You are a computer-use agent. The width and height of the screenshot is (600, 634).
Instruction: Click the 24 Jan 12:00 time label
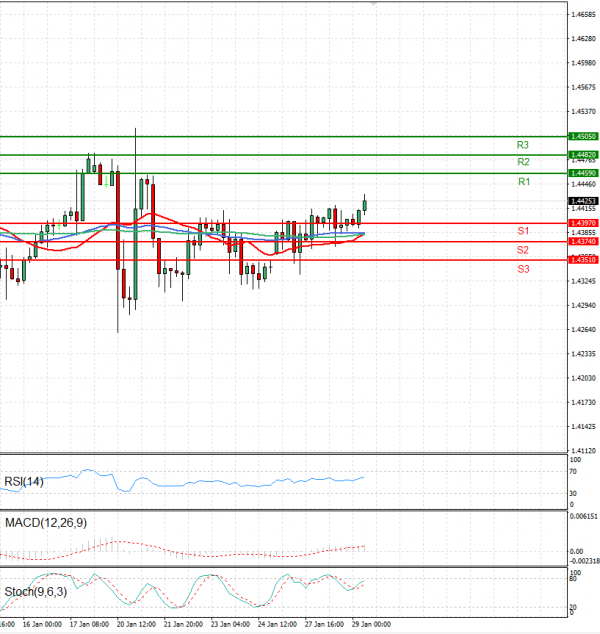pos(277,624)
